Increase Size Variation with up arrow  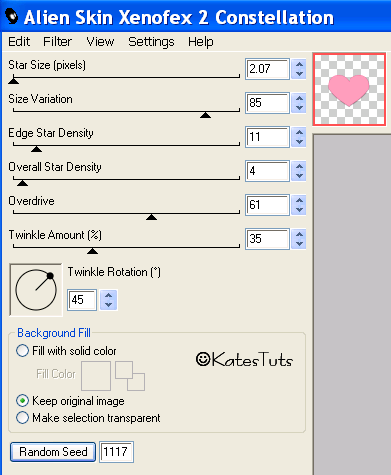click(x=299, y=98)
